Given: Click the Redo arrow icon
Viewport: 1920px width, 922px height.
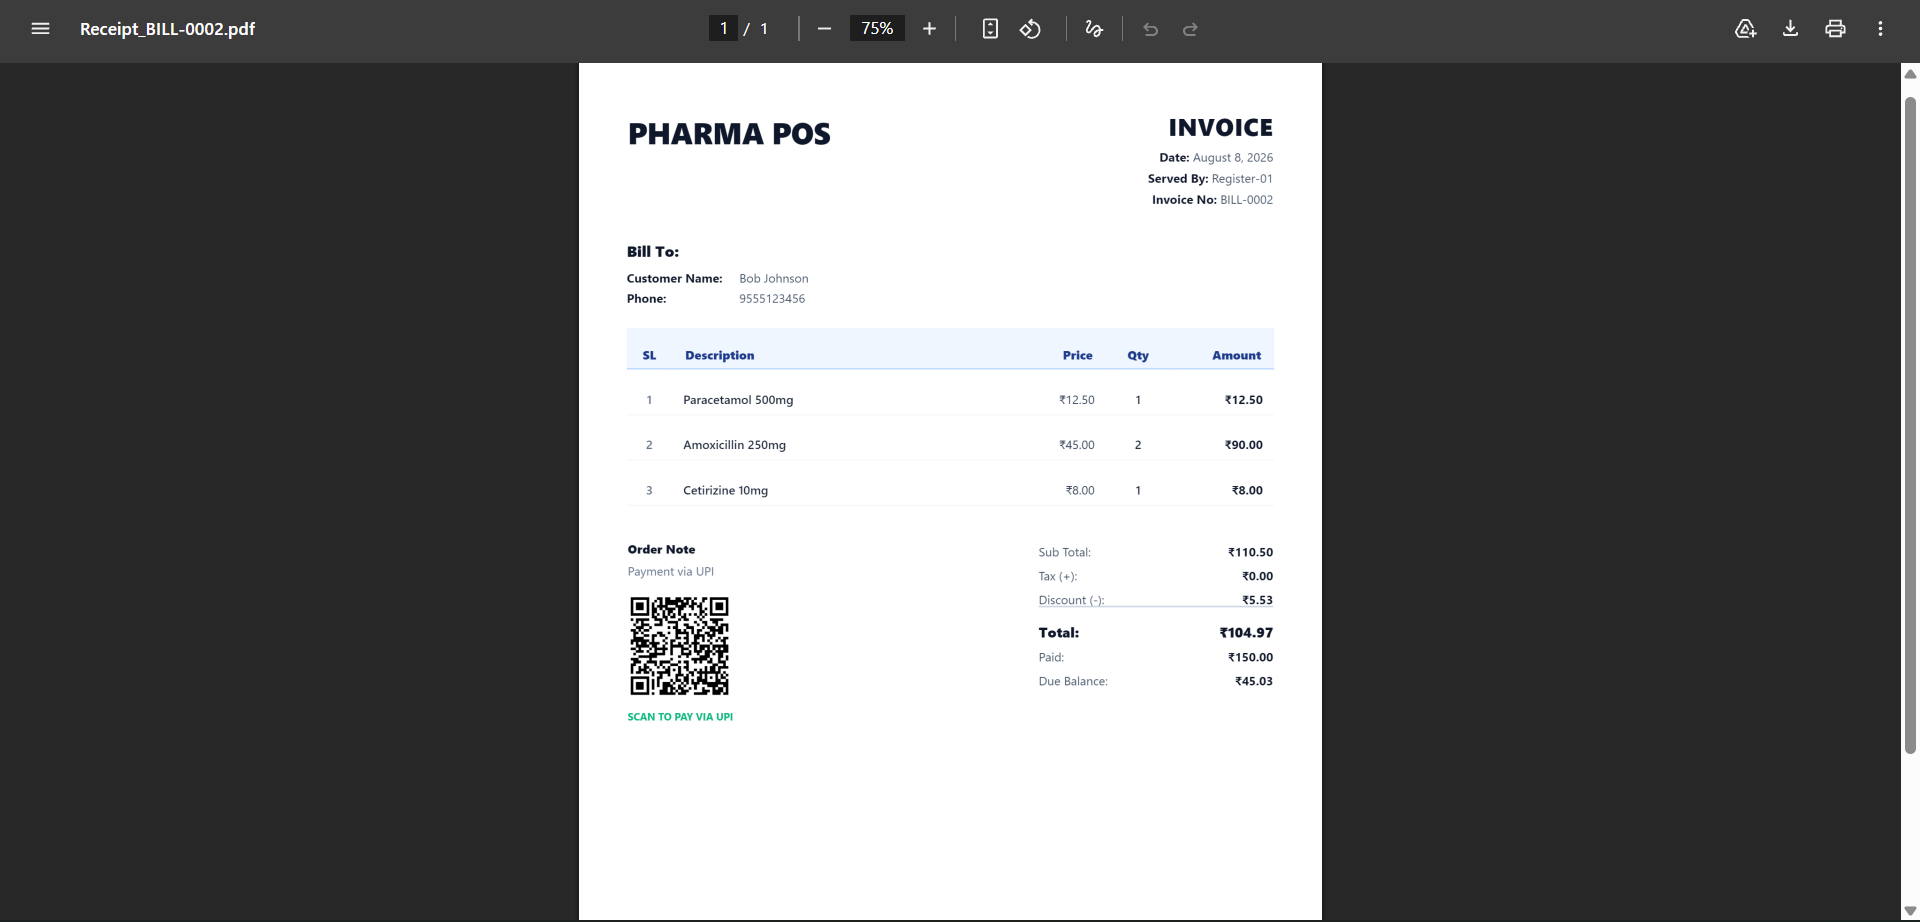Looking at the screenshot, I should (x=1190, y=29).
